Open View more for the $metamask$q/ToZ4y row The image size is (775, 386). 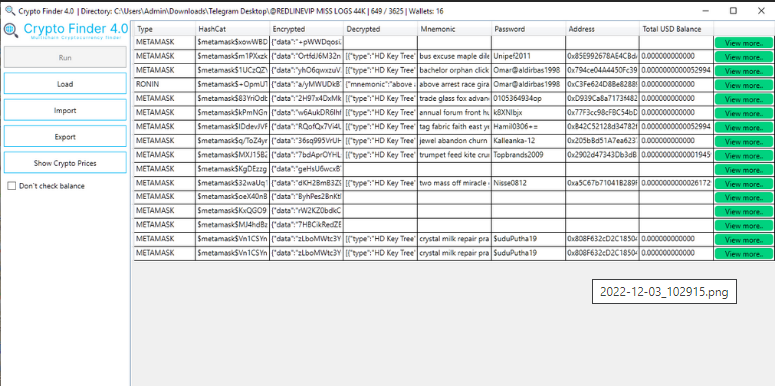743,141
